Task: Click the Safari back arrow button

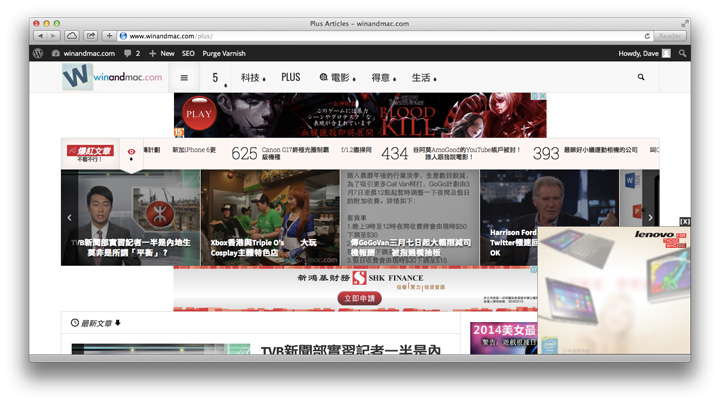Action: pos(41,35)
